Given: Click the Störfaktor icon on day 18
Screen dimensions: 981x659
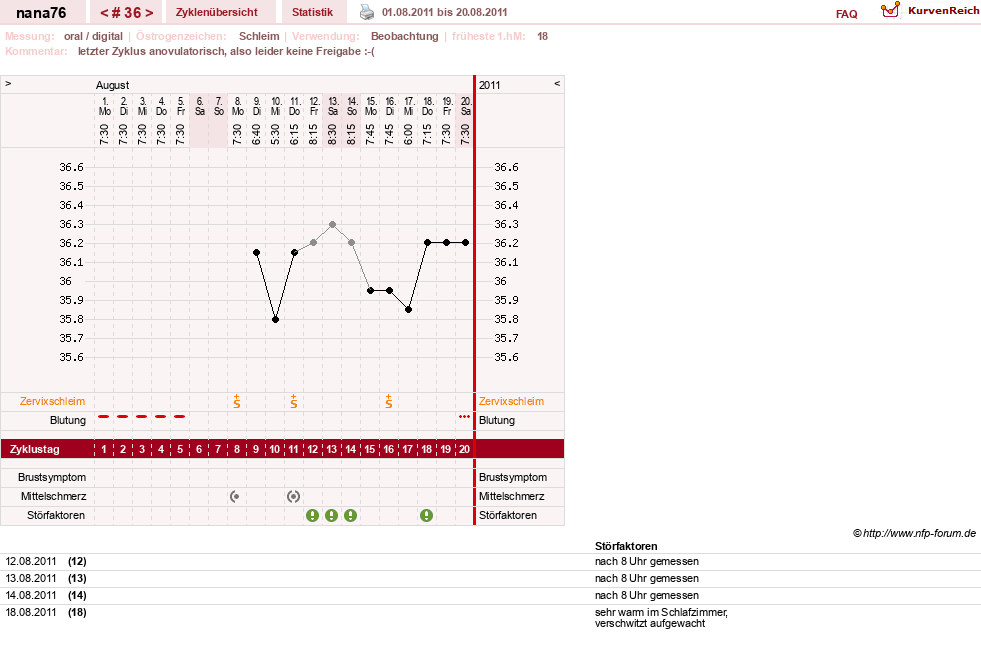Looking at the screenshot, I should pos(427,516).
